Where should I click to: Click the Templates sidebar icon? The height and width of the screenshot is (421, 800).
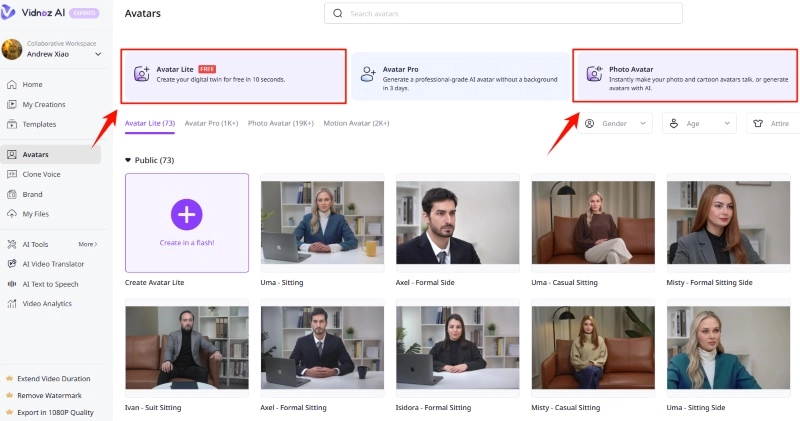click(x=12, y=124)
